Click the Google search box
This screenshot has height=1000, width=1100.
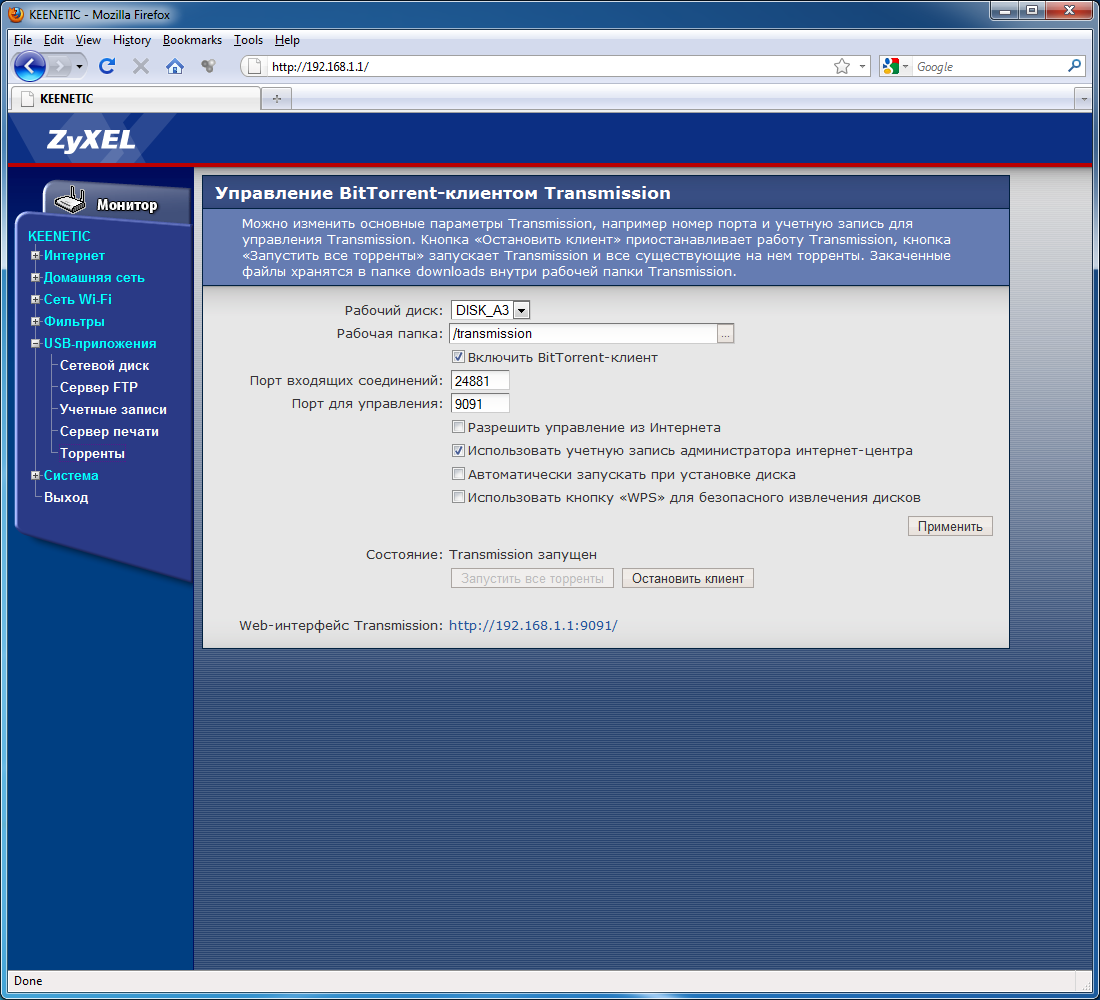989,67
